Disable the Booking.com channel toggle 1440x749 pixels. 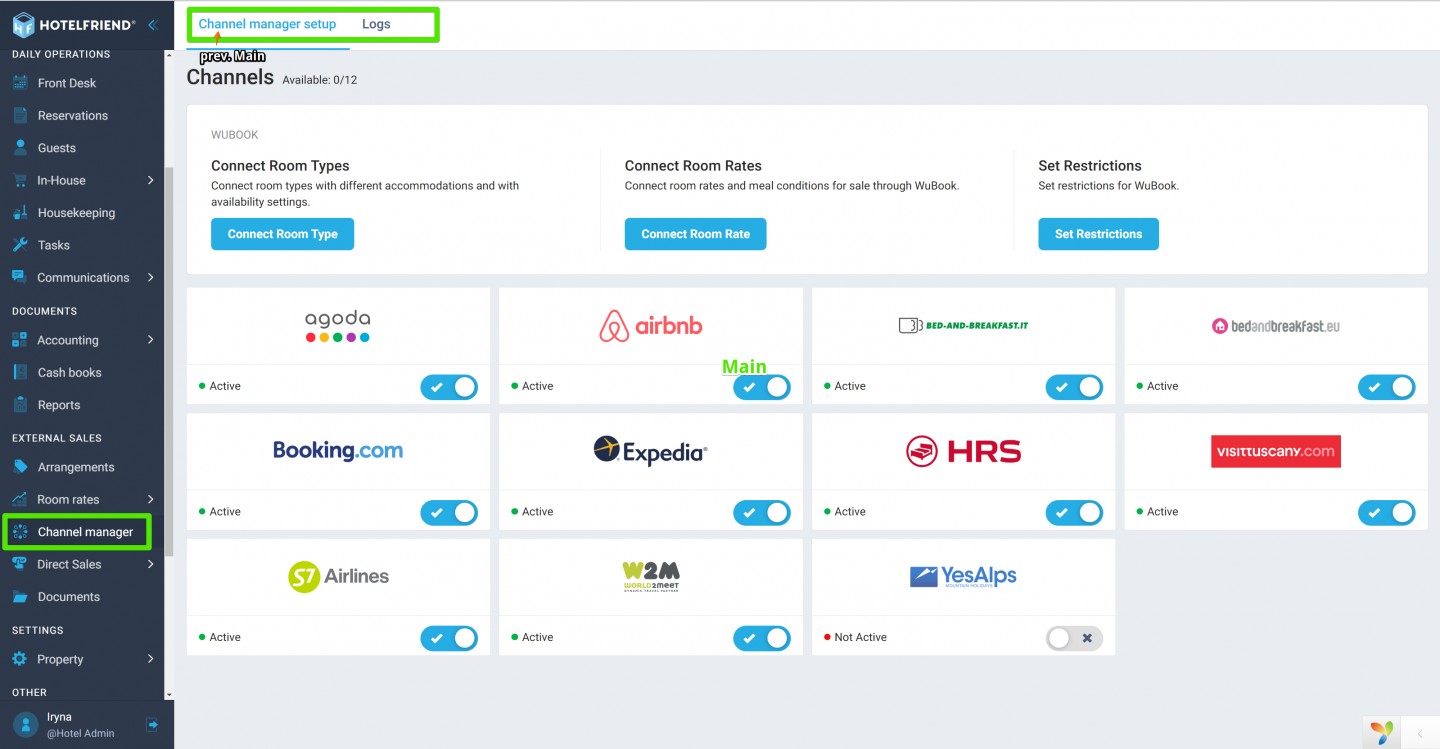point(449,513)
